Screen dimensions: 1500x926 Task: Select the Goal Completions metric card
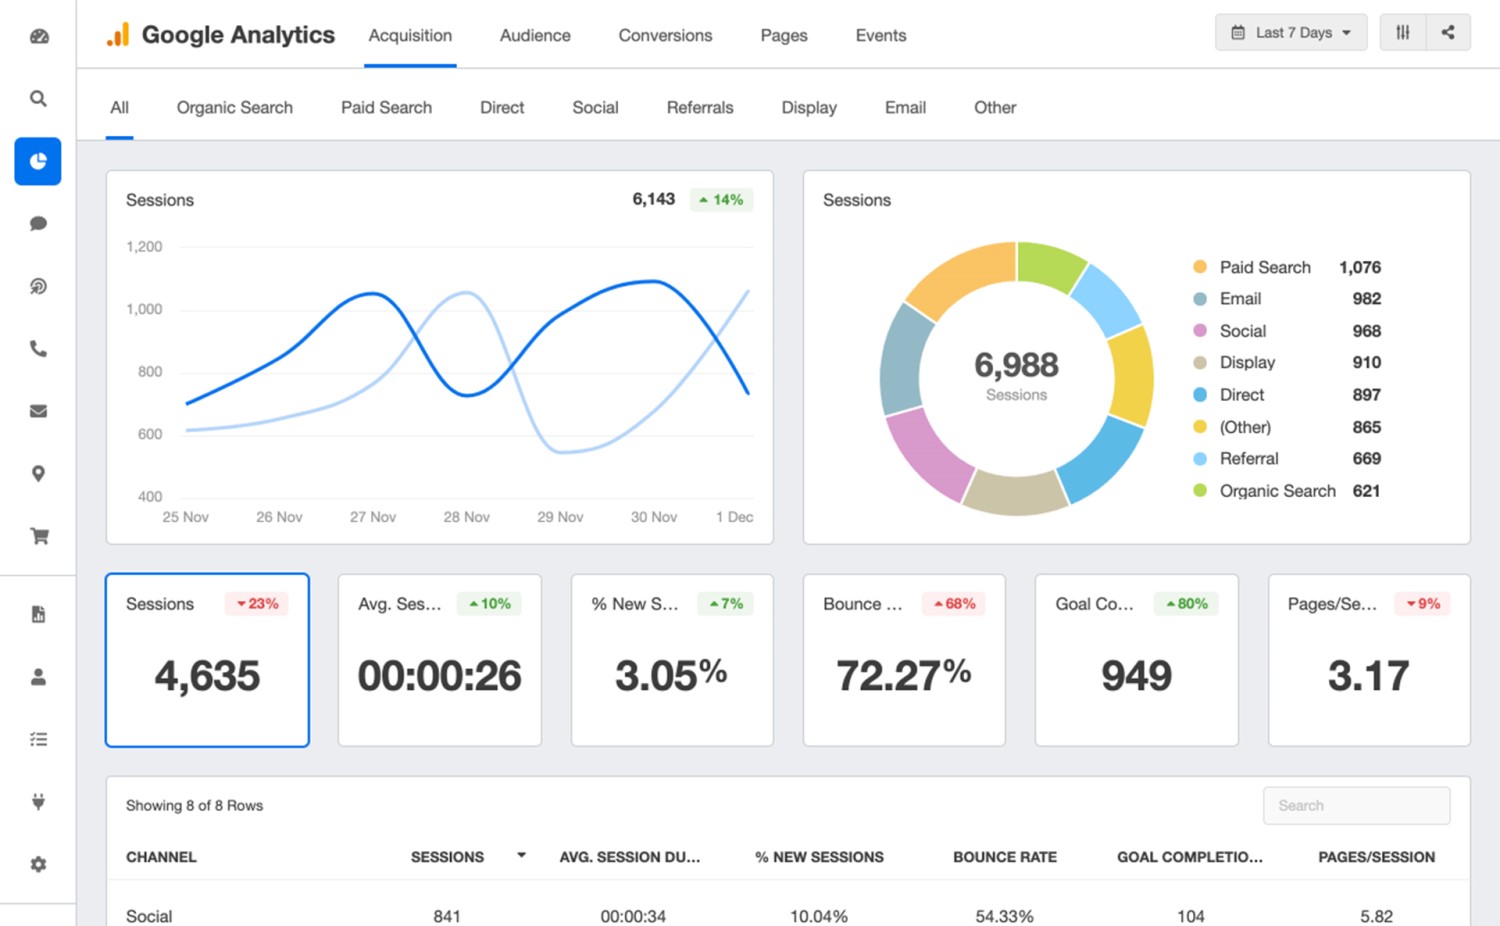click(1136, 660)
